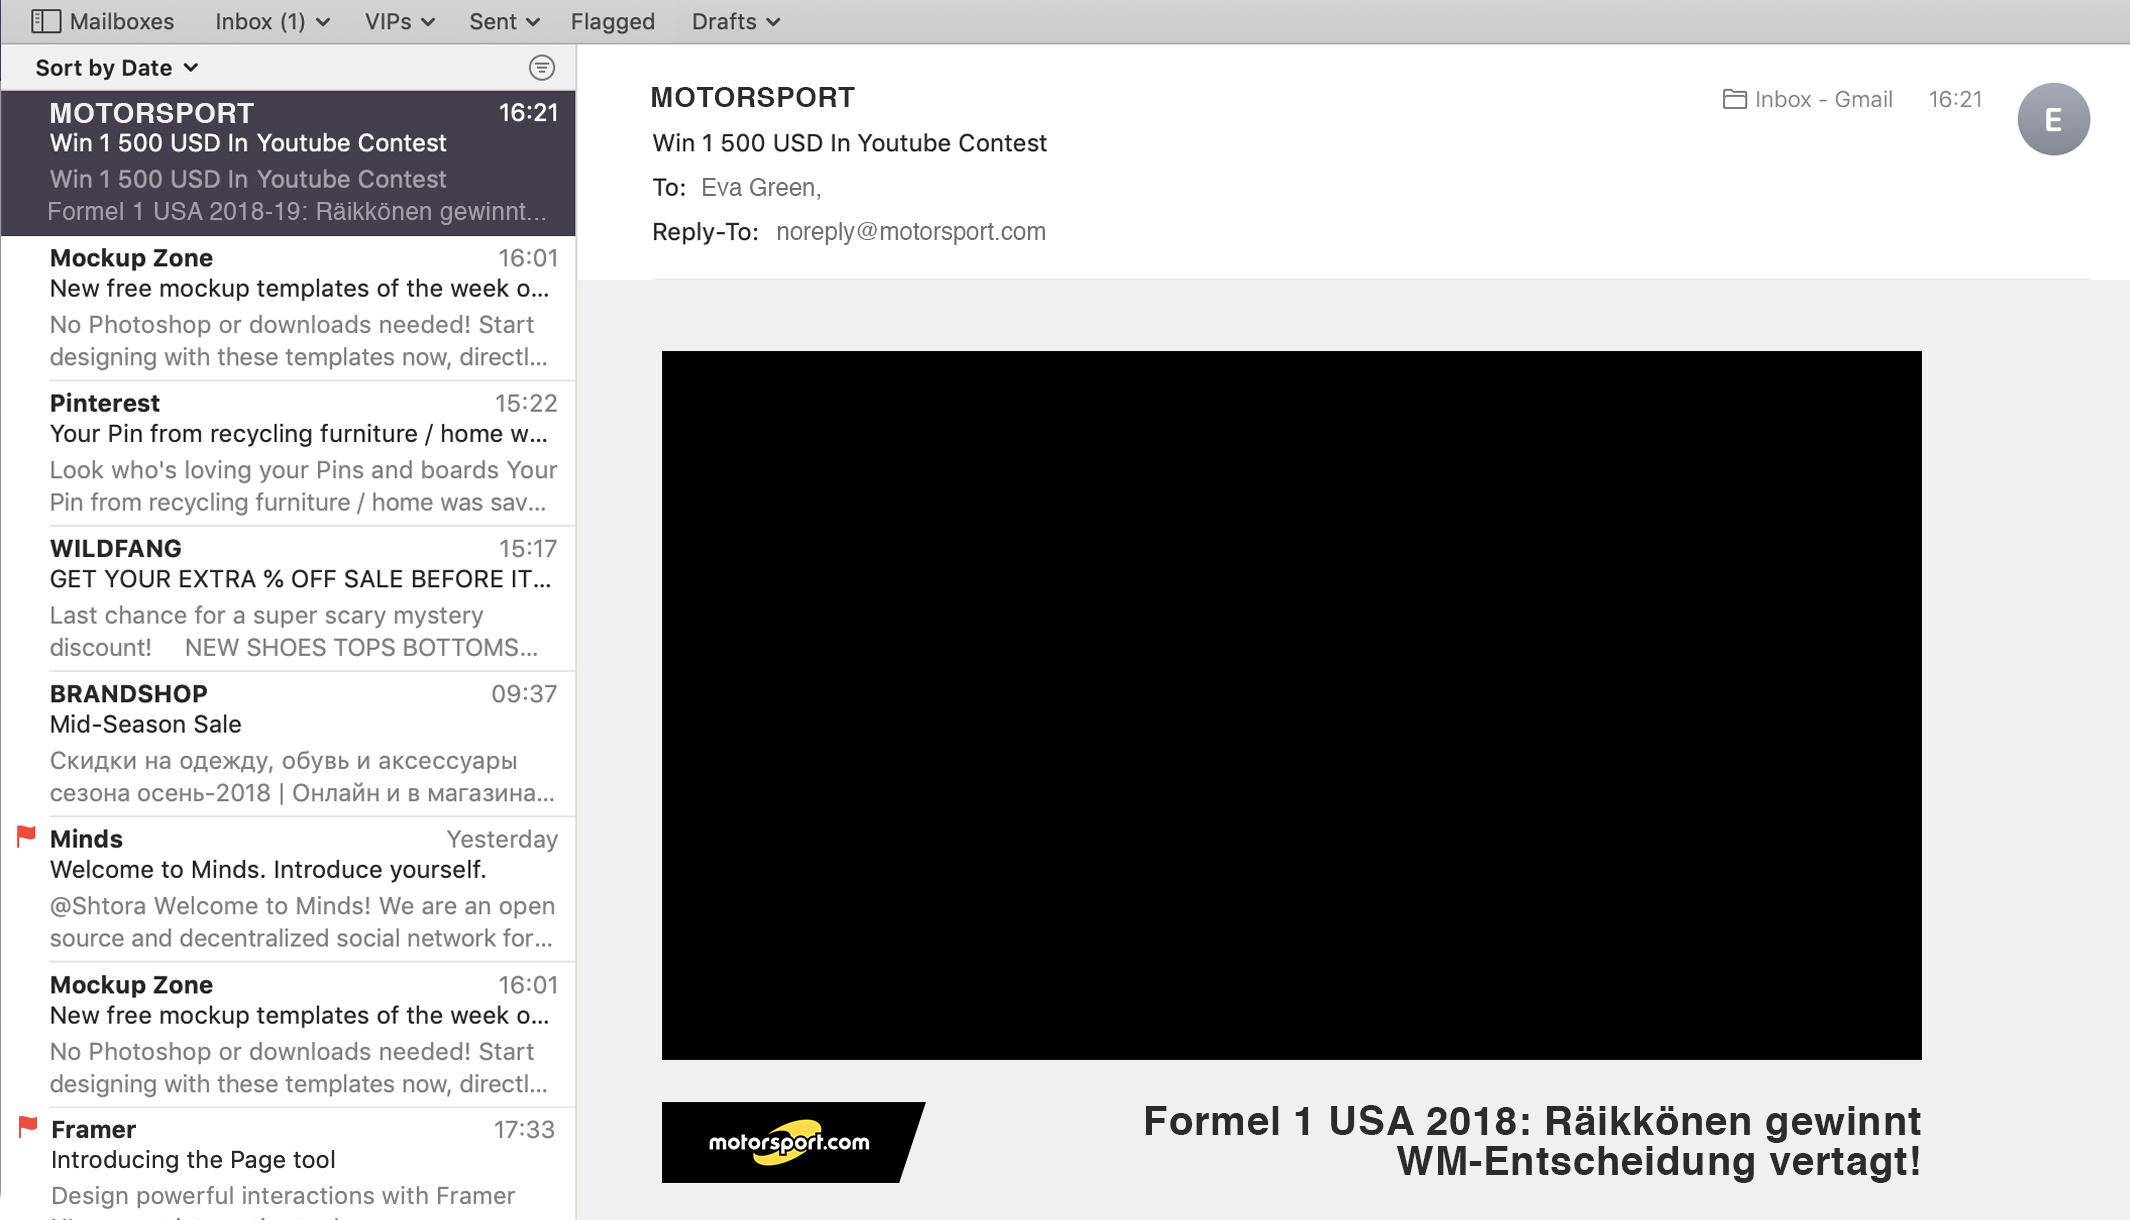Open the Mockup Zone email below Minds

[288, 1034]
